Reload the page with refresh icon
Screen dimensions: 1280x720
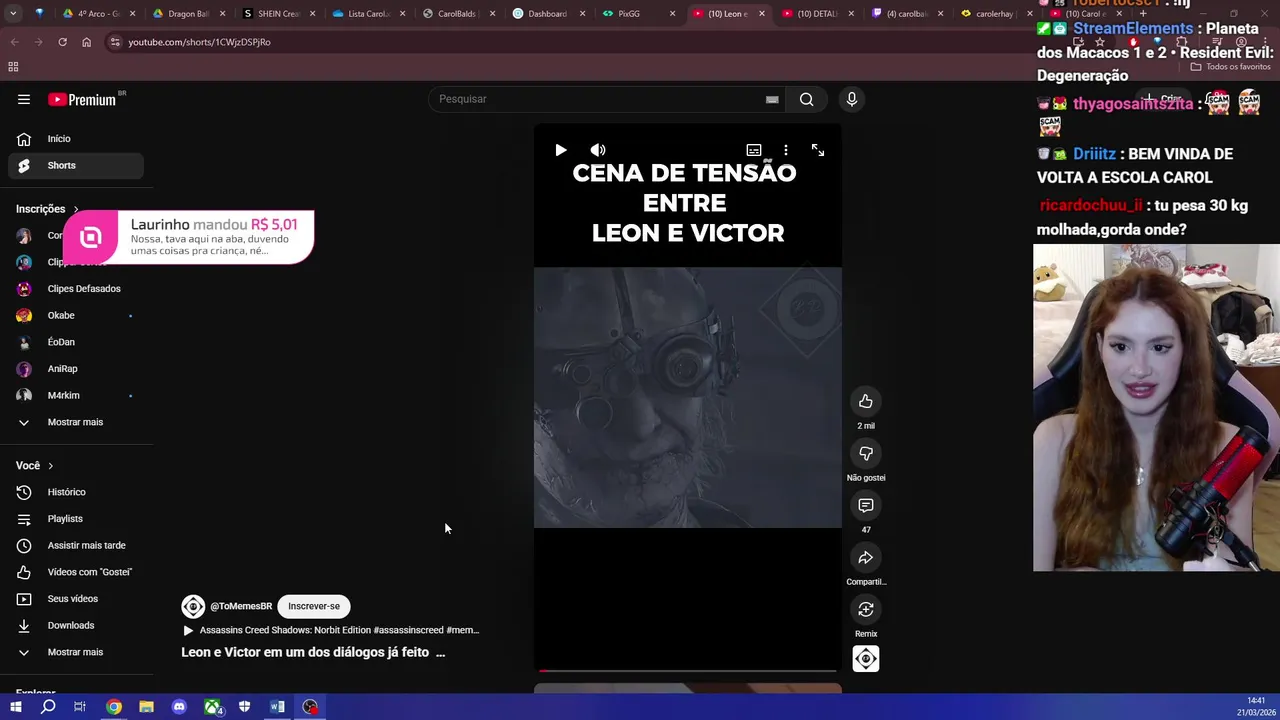point(62,42)
